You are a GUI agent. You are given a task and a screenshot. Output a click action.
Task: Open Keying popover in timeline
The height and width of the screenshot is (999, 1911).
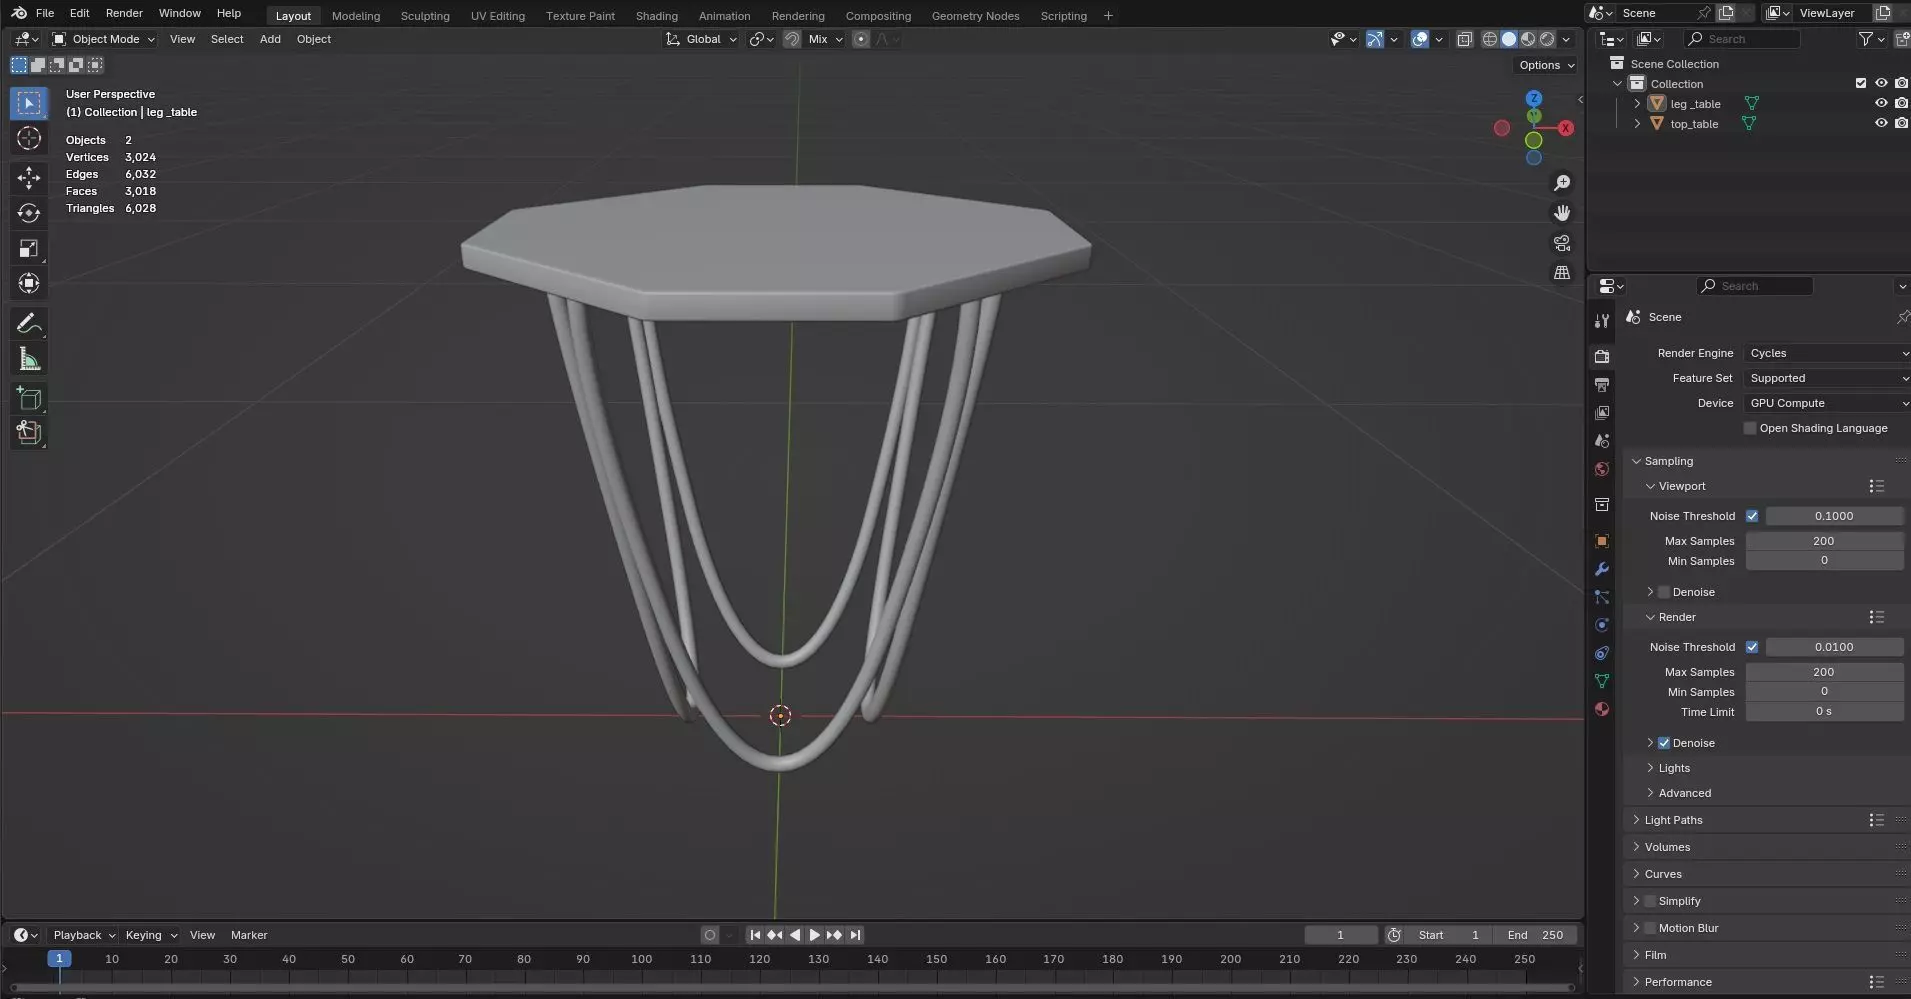pyautogui.click(x=150, y=935)
